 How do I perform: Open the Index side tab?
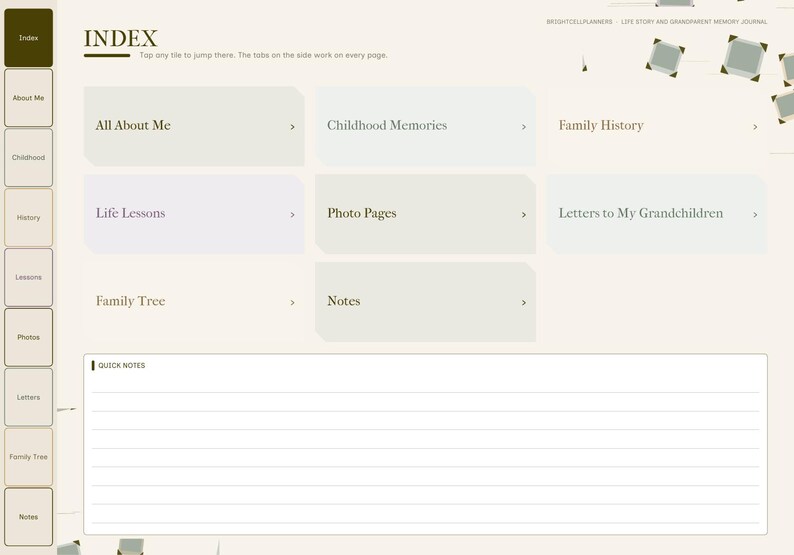pyautogui.click(x=28, y=38)
